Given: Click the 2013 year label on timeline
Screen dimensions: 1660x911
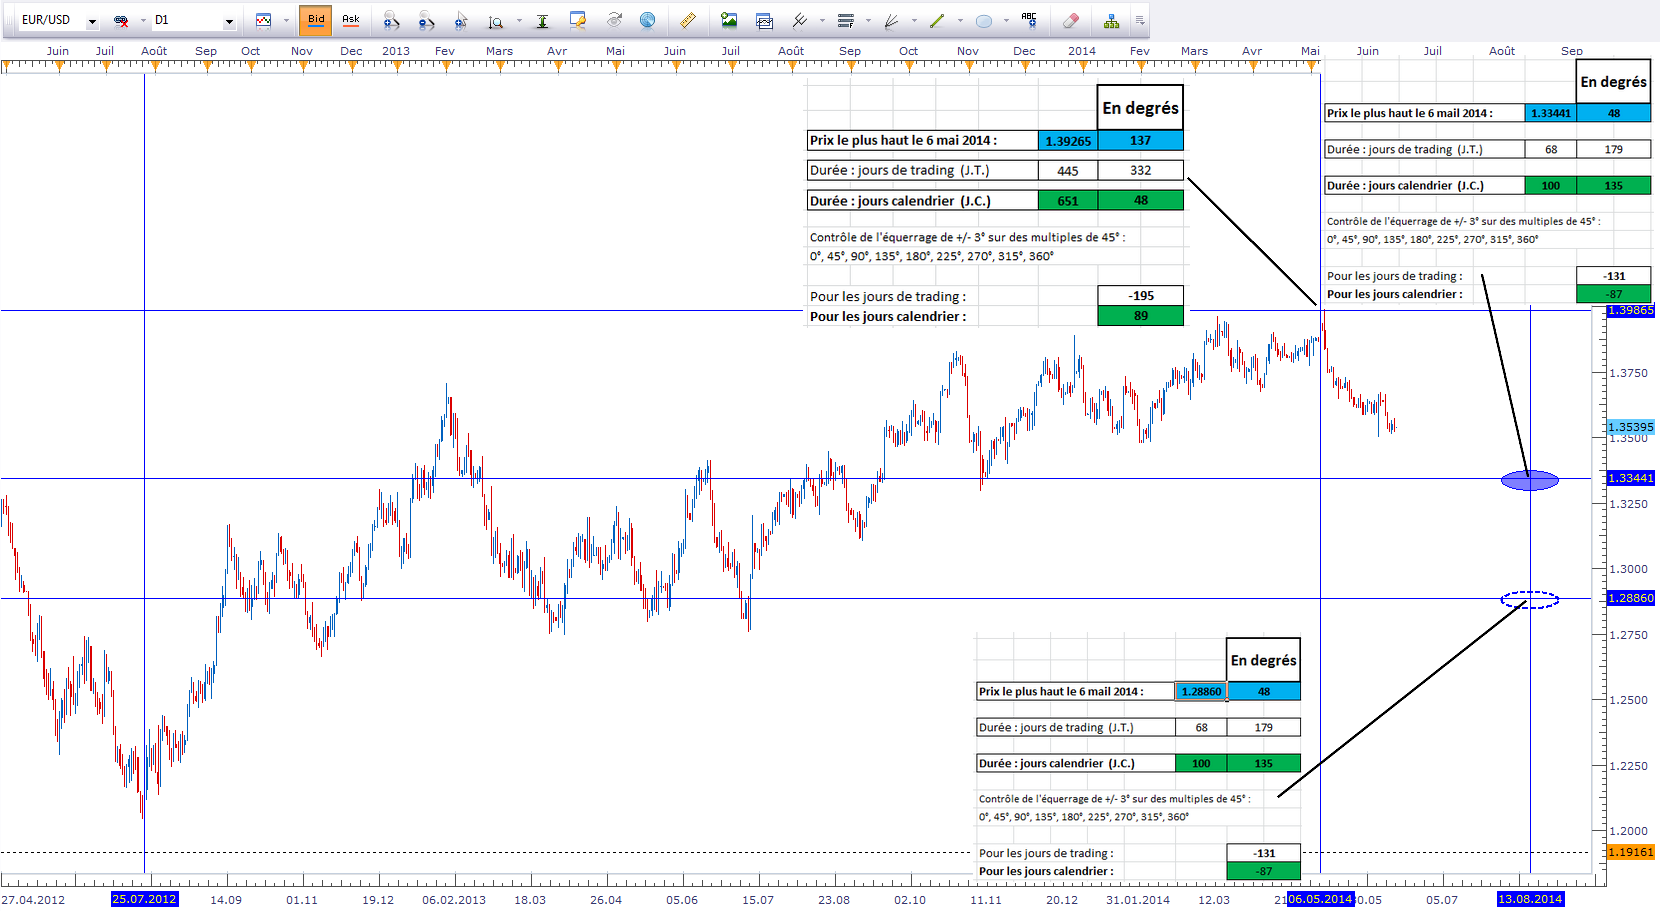Looking at the screenshot, I should (396, 51).
